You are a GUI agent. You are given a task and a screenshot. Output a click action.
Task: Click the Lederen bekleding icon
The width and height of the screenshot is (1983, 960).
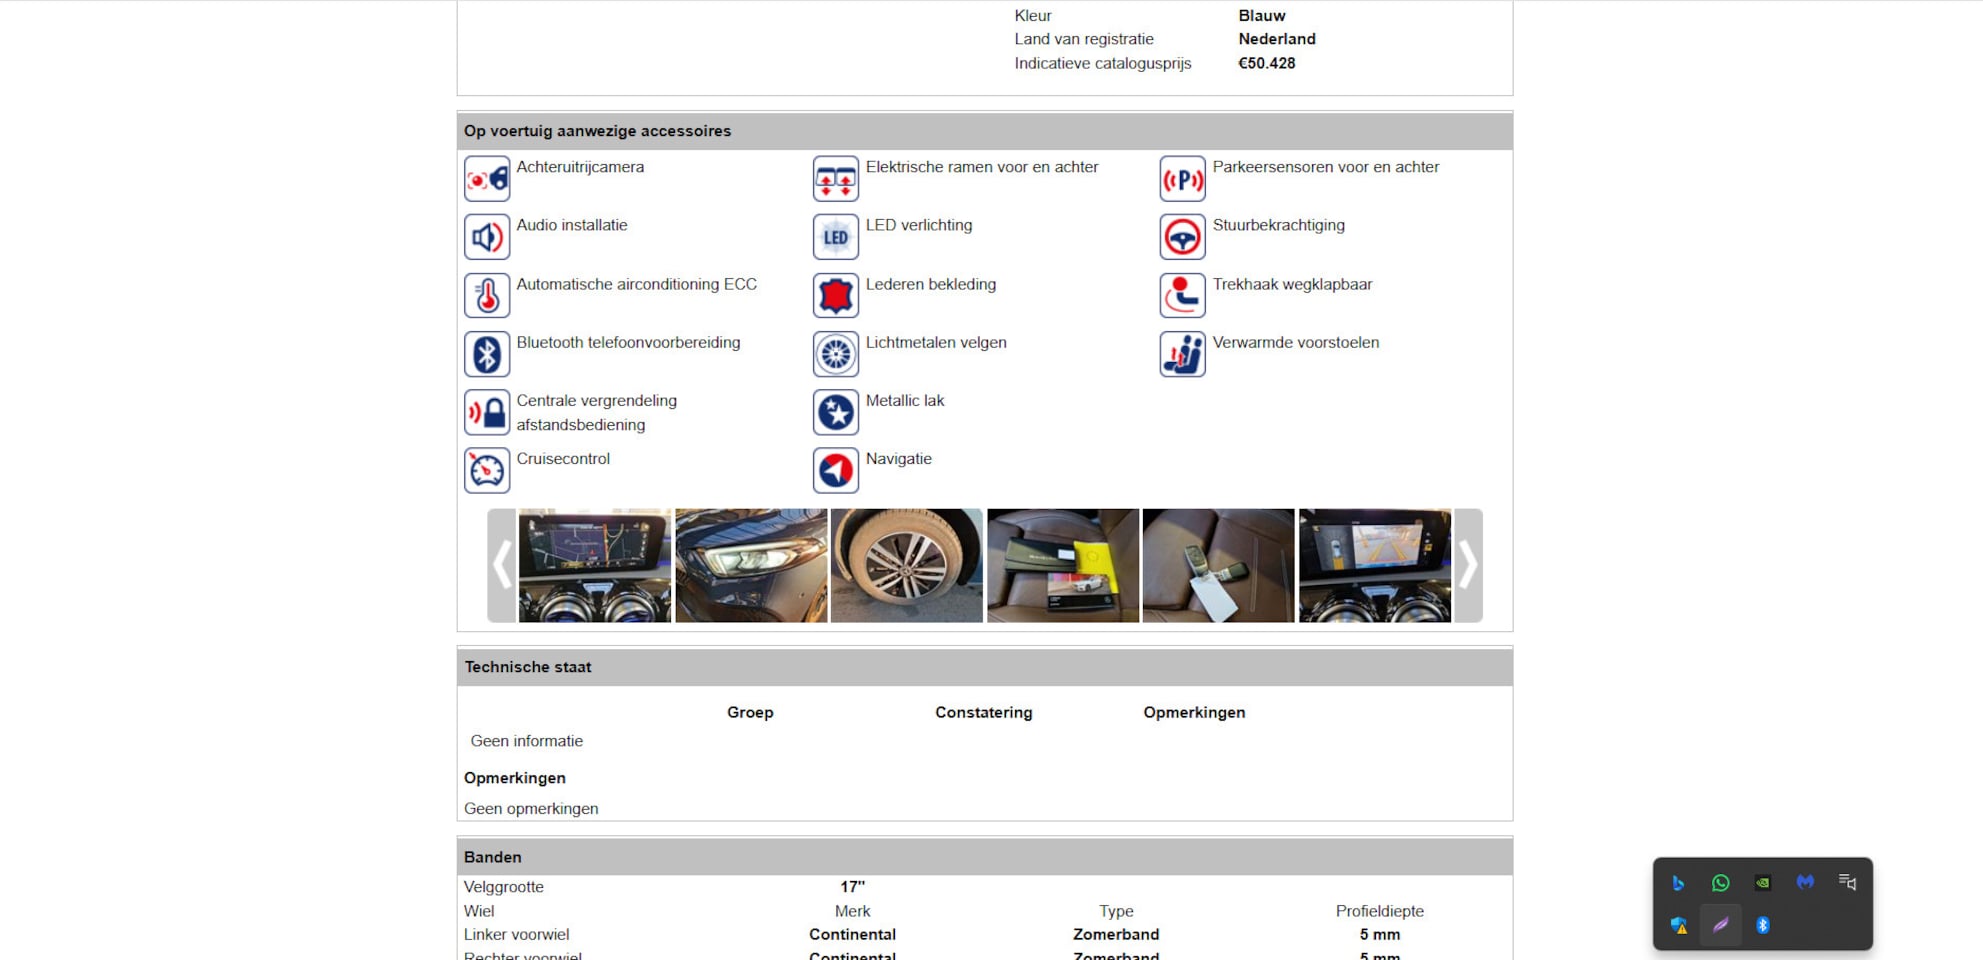click(x=835, y=295)
